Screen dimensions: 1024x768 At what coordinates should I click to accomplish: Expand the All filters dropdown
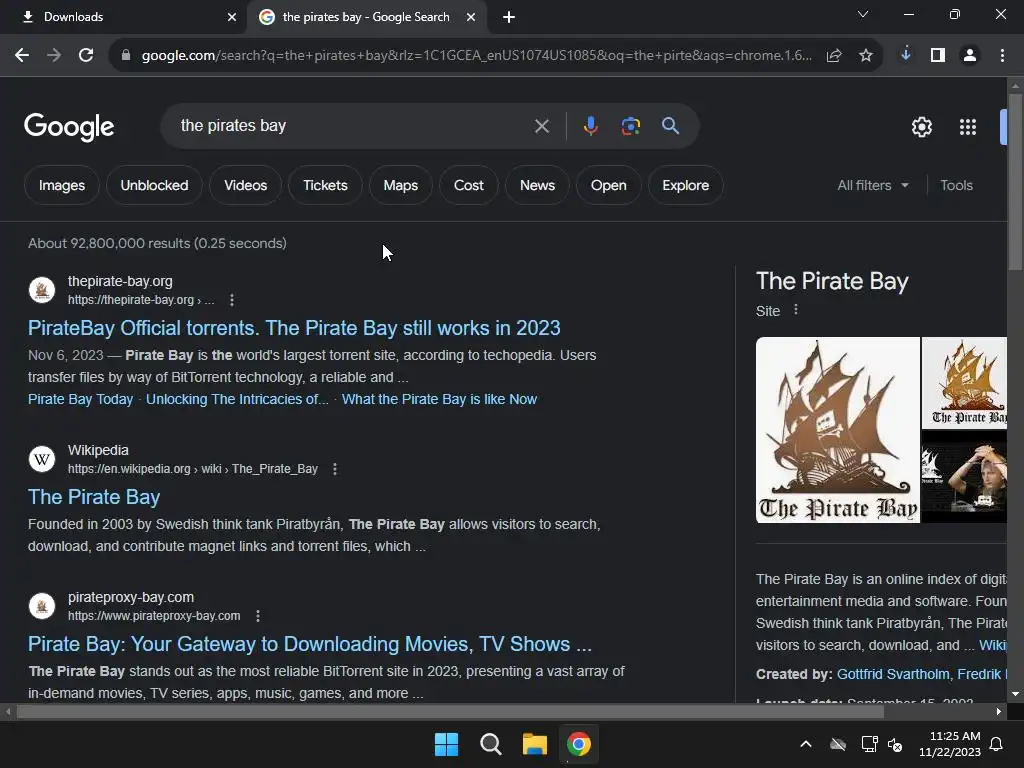click(873, 185)
